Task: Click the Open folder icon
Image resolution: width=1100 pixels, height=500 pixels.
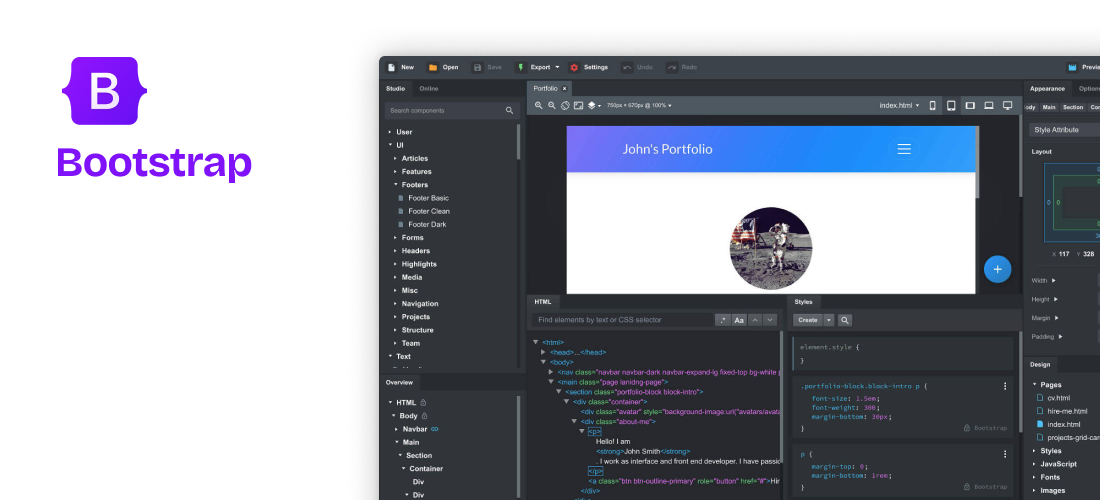Action: [x=433, y=67]
